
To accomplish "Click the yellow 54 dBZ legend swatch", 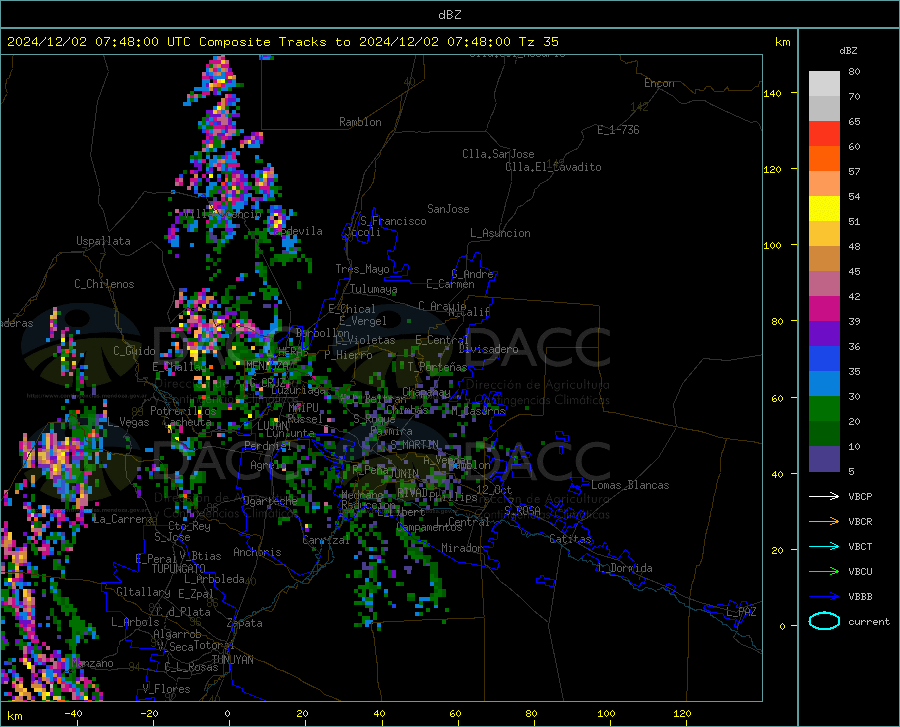I will click(824, 209).
